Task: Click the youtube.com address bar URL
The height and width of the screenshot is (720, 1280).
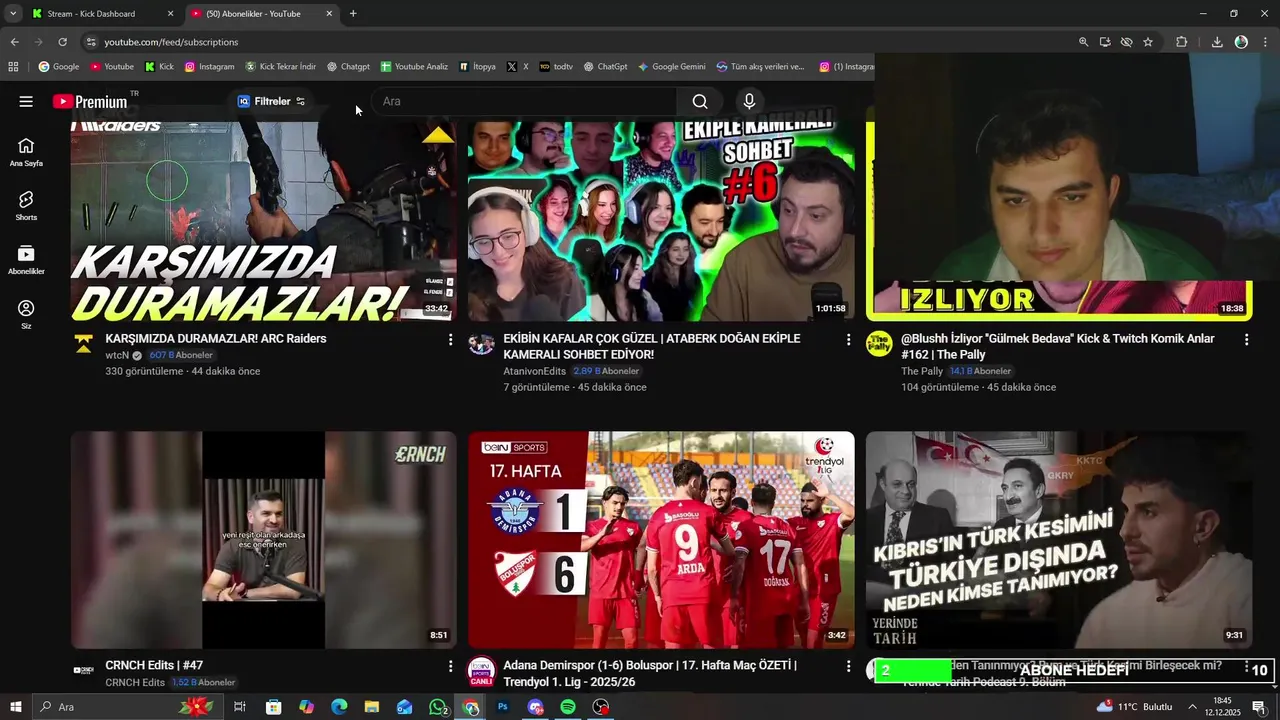Action: click(171, 42)
